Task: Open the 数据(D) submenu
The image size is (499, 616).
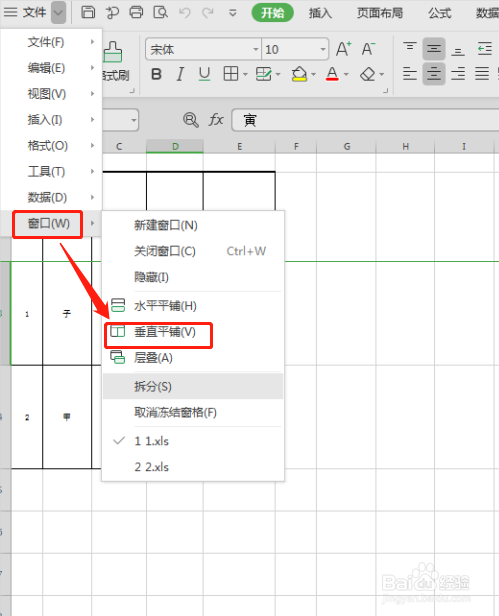Action: tap(51, 198)
